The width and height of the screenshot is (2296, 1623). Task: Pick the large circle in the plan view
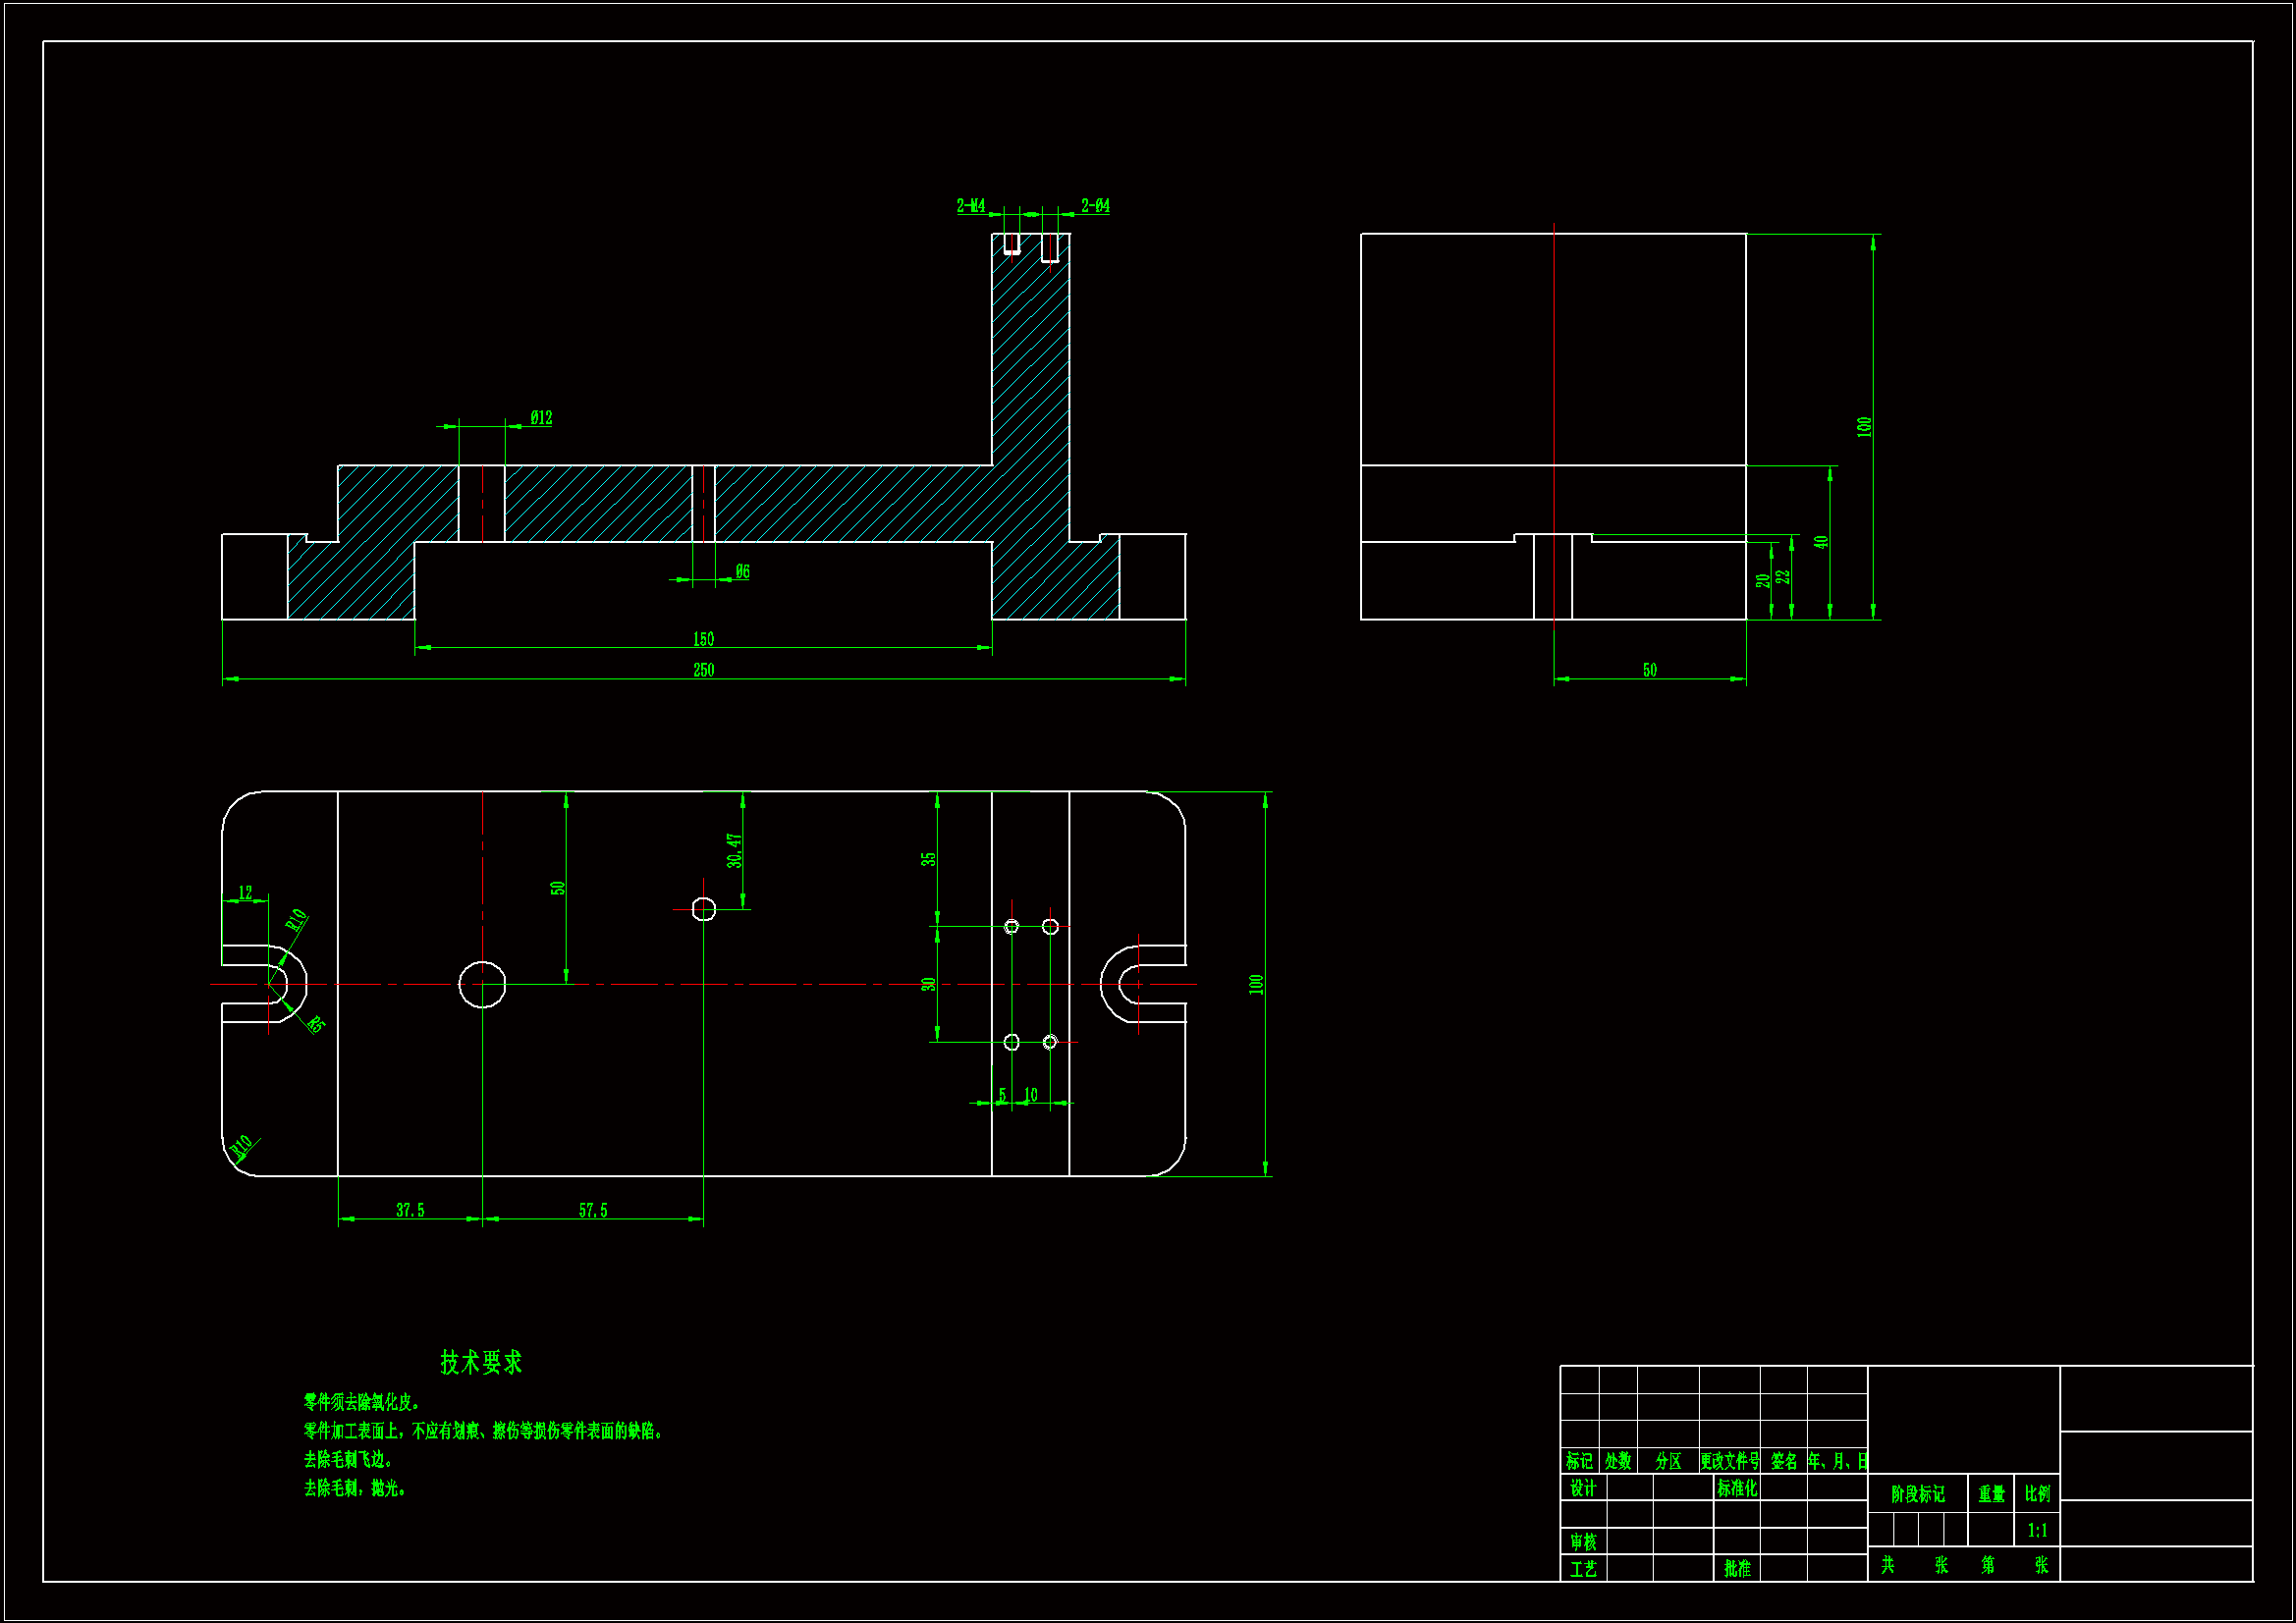482,985
